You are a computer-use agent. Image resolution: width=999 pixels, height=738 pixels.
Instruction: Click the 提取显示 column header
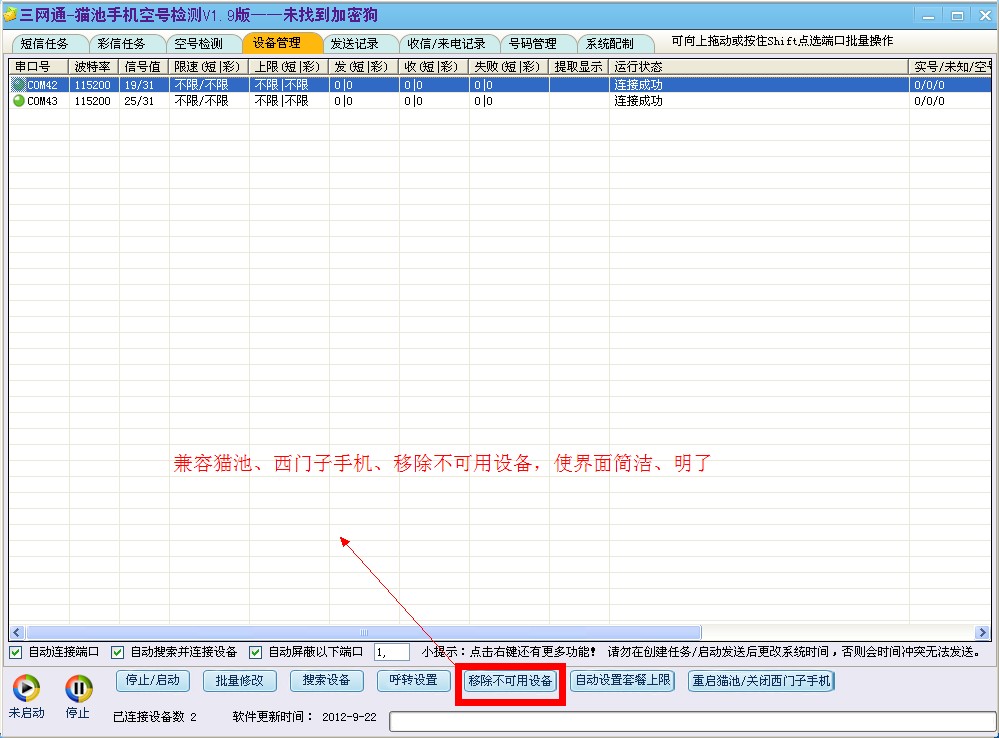(579, 67)
